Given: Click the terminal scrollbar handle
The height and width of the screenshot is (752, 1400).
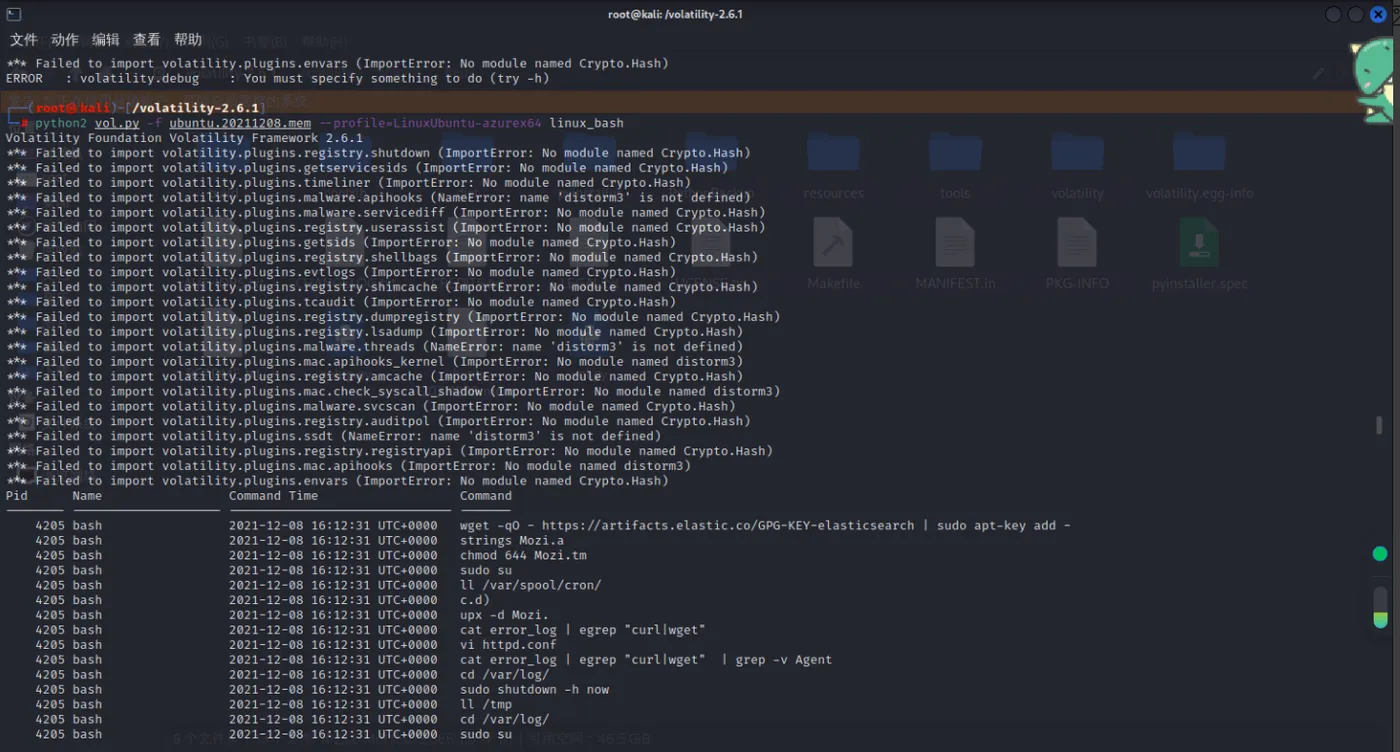Looking at the screenshot, I should pos(1379,425).
